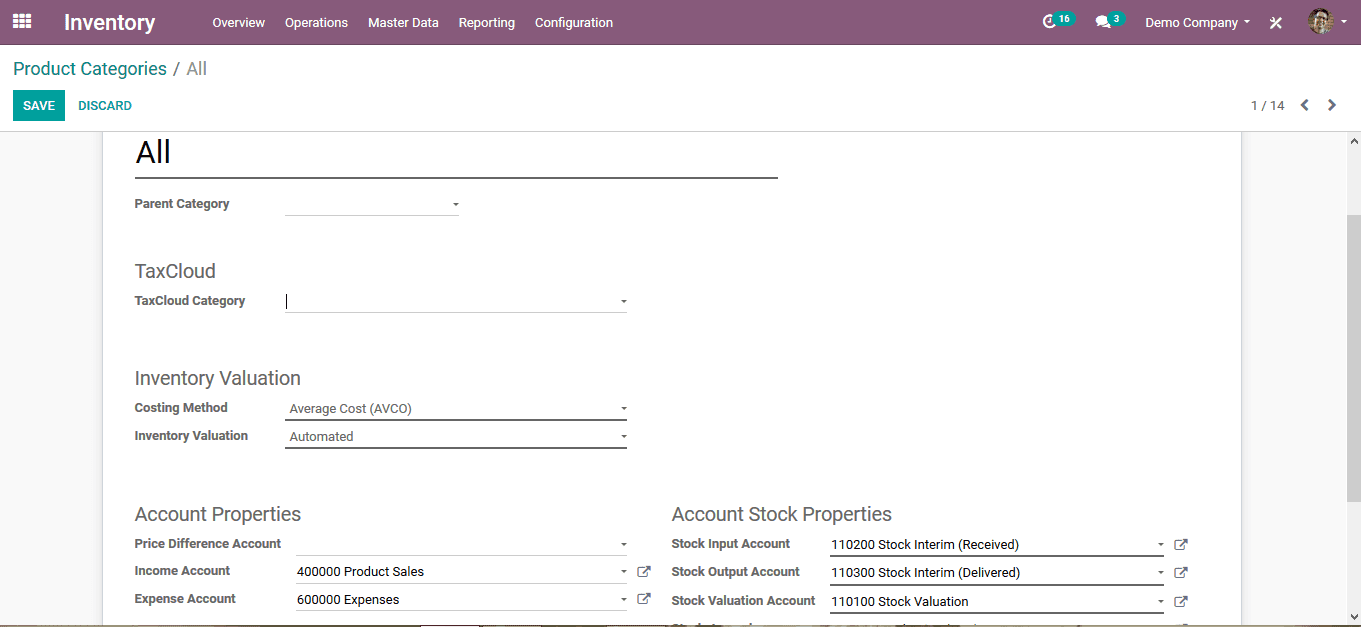
Task: Open the Overview menu
Action: tap(238, 22)
